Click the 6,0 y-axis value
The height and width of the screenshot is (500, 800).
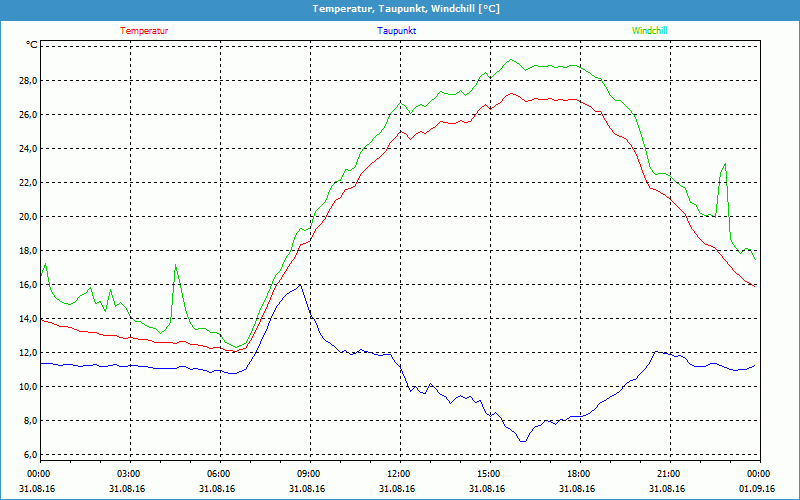[29, 455]
